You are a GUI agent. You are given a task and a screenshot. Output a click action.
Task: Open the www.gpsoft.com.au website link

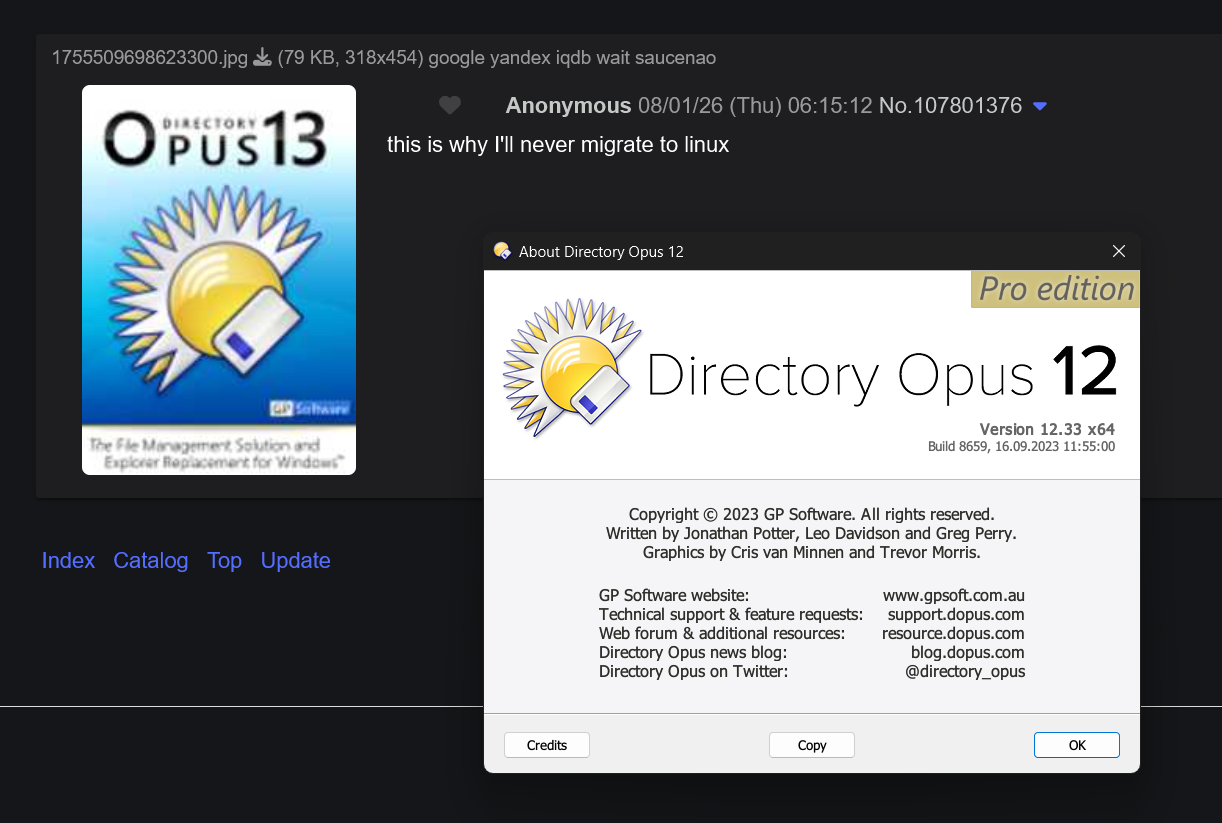(954, 595)
